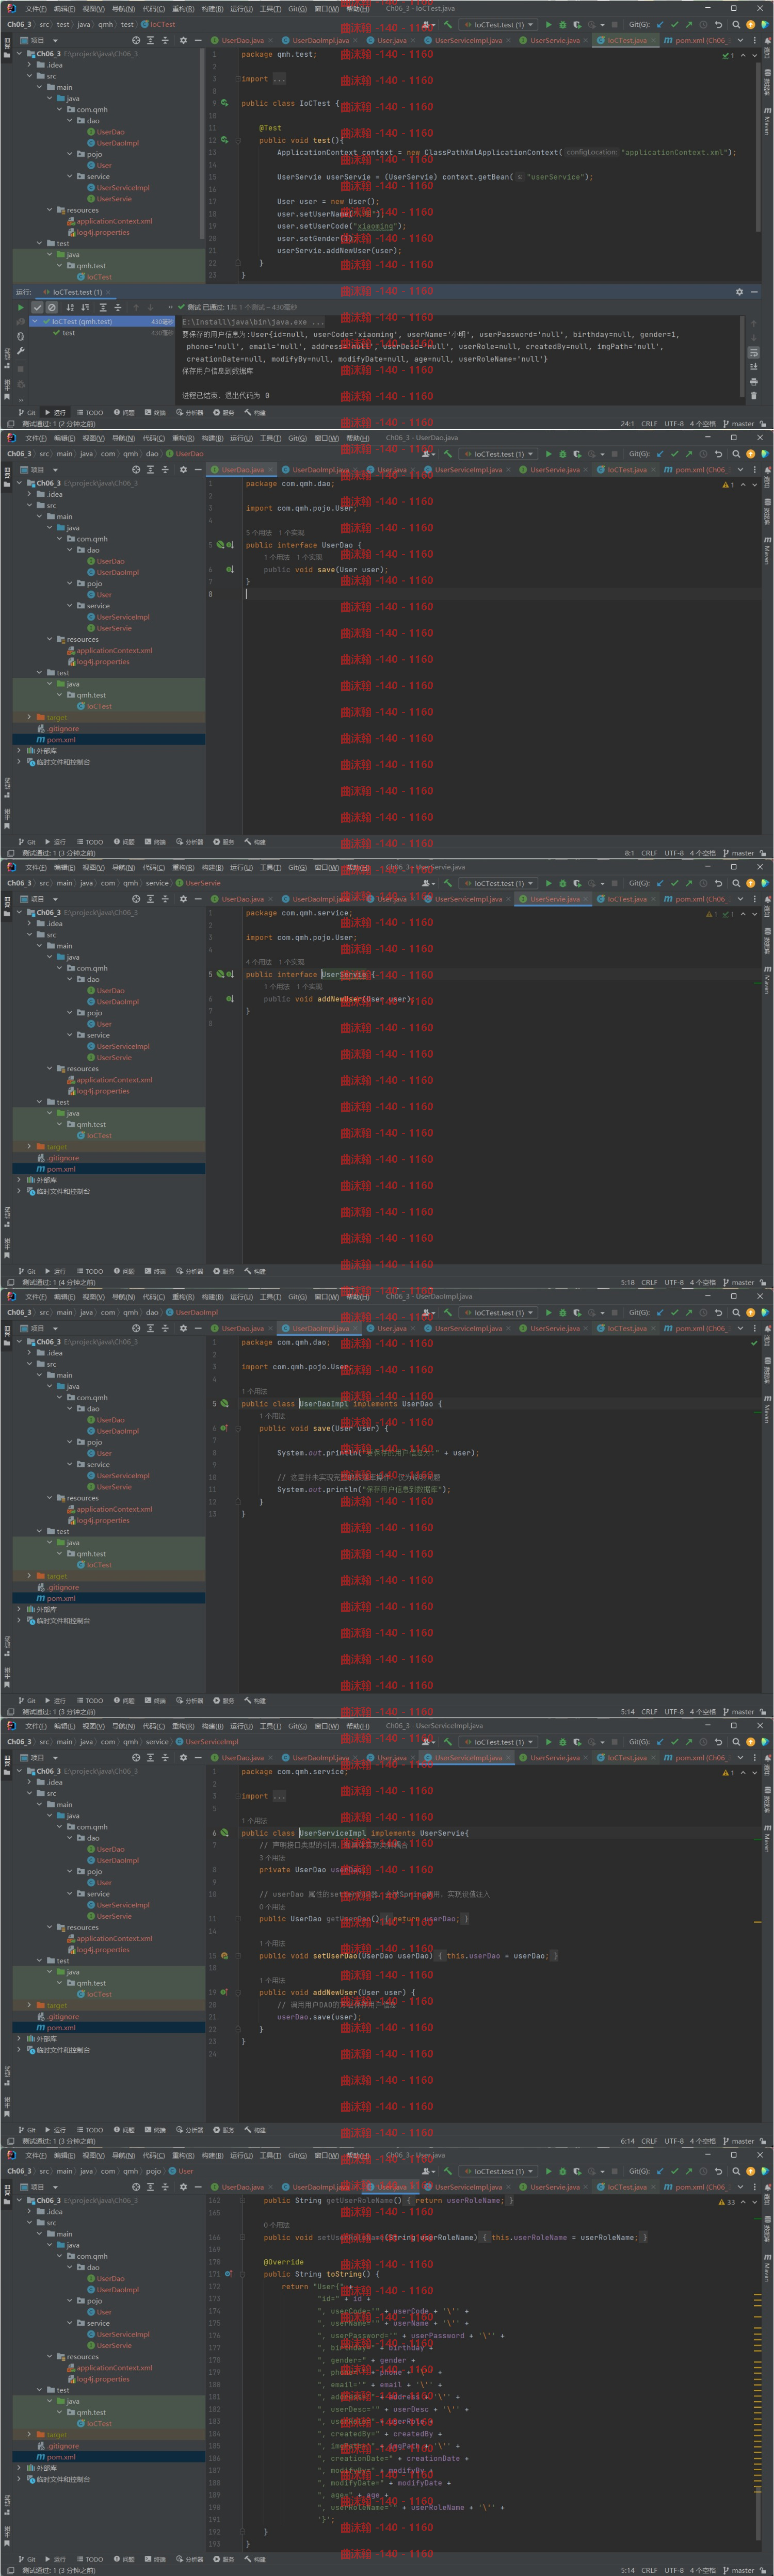
Task: Click 24:1 caret position in IoCTest.java window status bar
Action: coord(627,423)
